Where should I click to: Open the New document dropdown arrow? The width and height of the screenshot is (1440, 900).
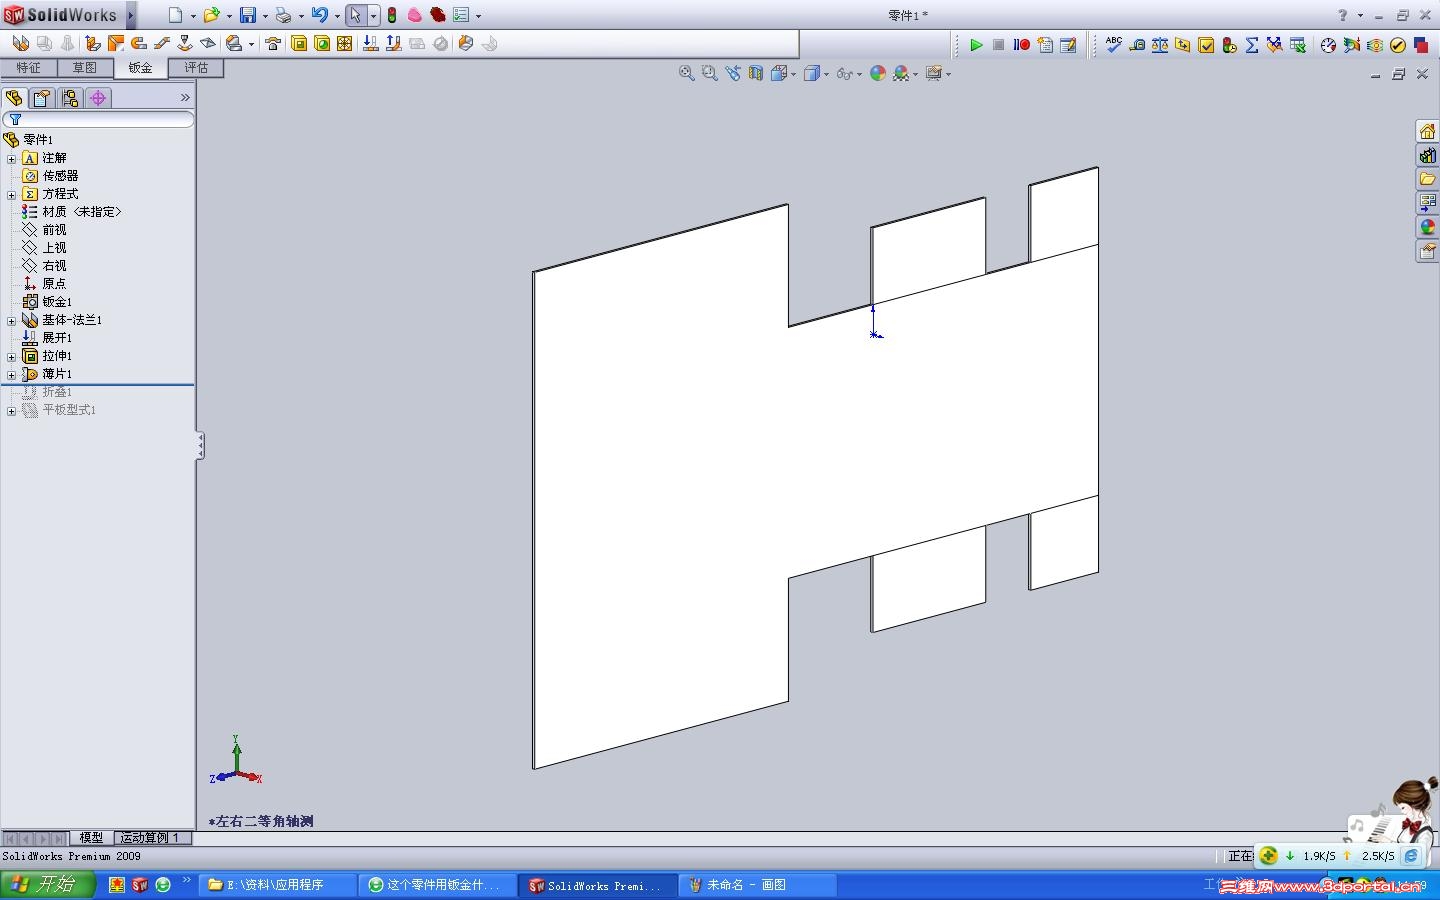pos(193,16)
